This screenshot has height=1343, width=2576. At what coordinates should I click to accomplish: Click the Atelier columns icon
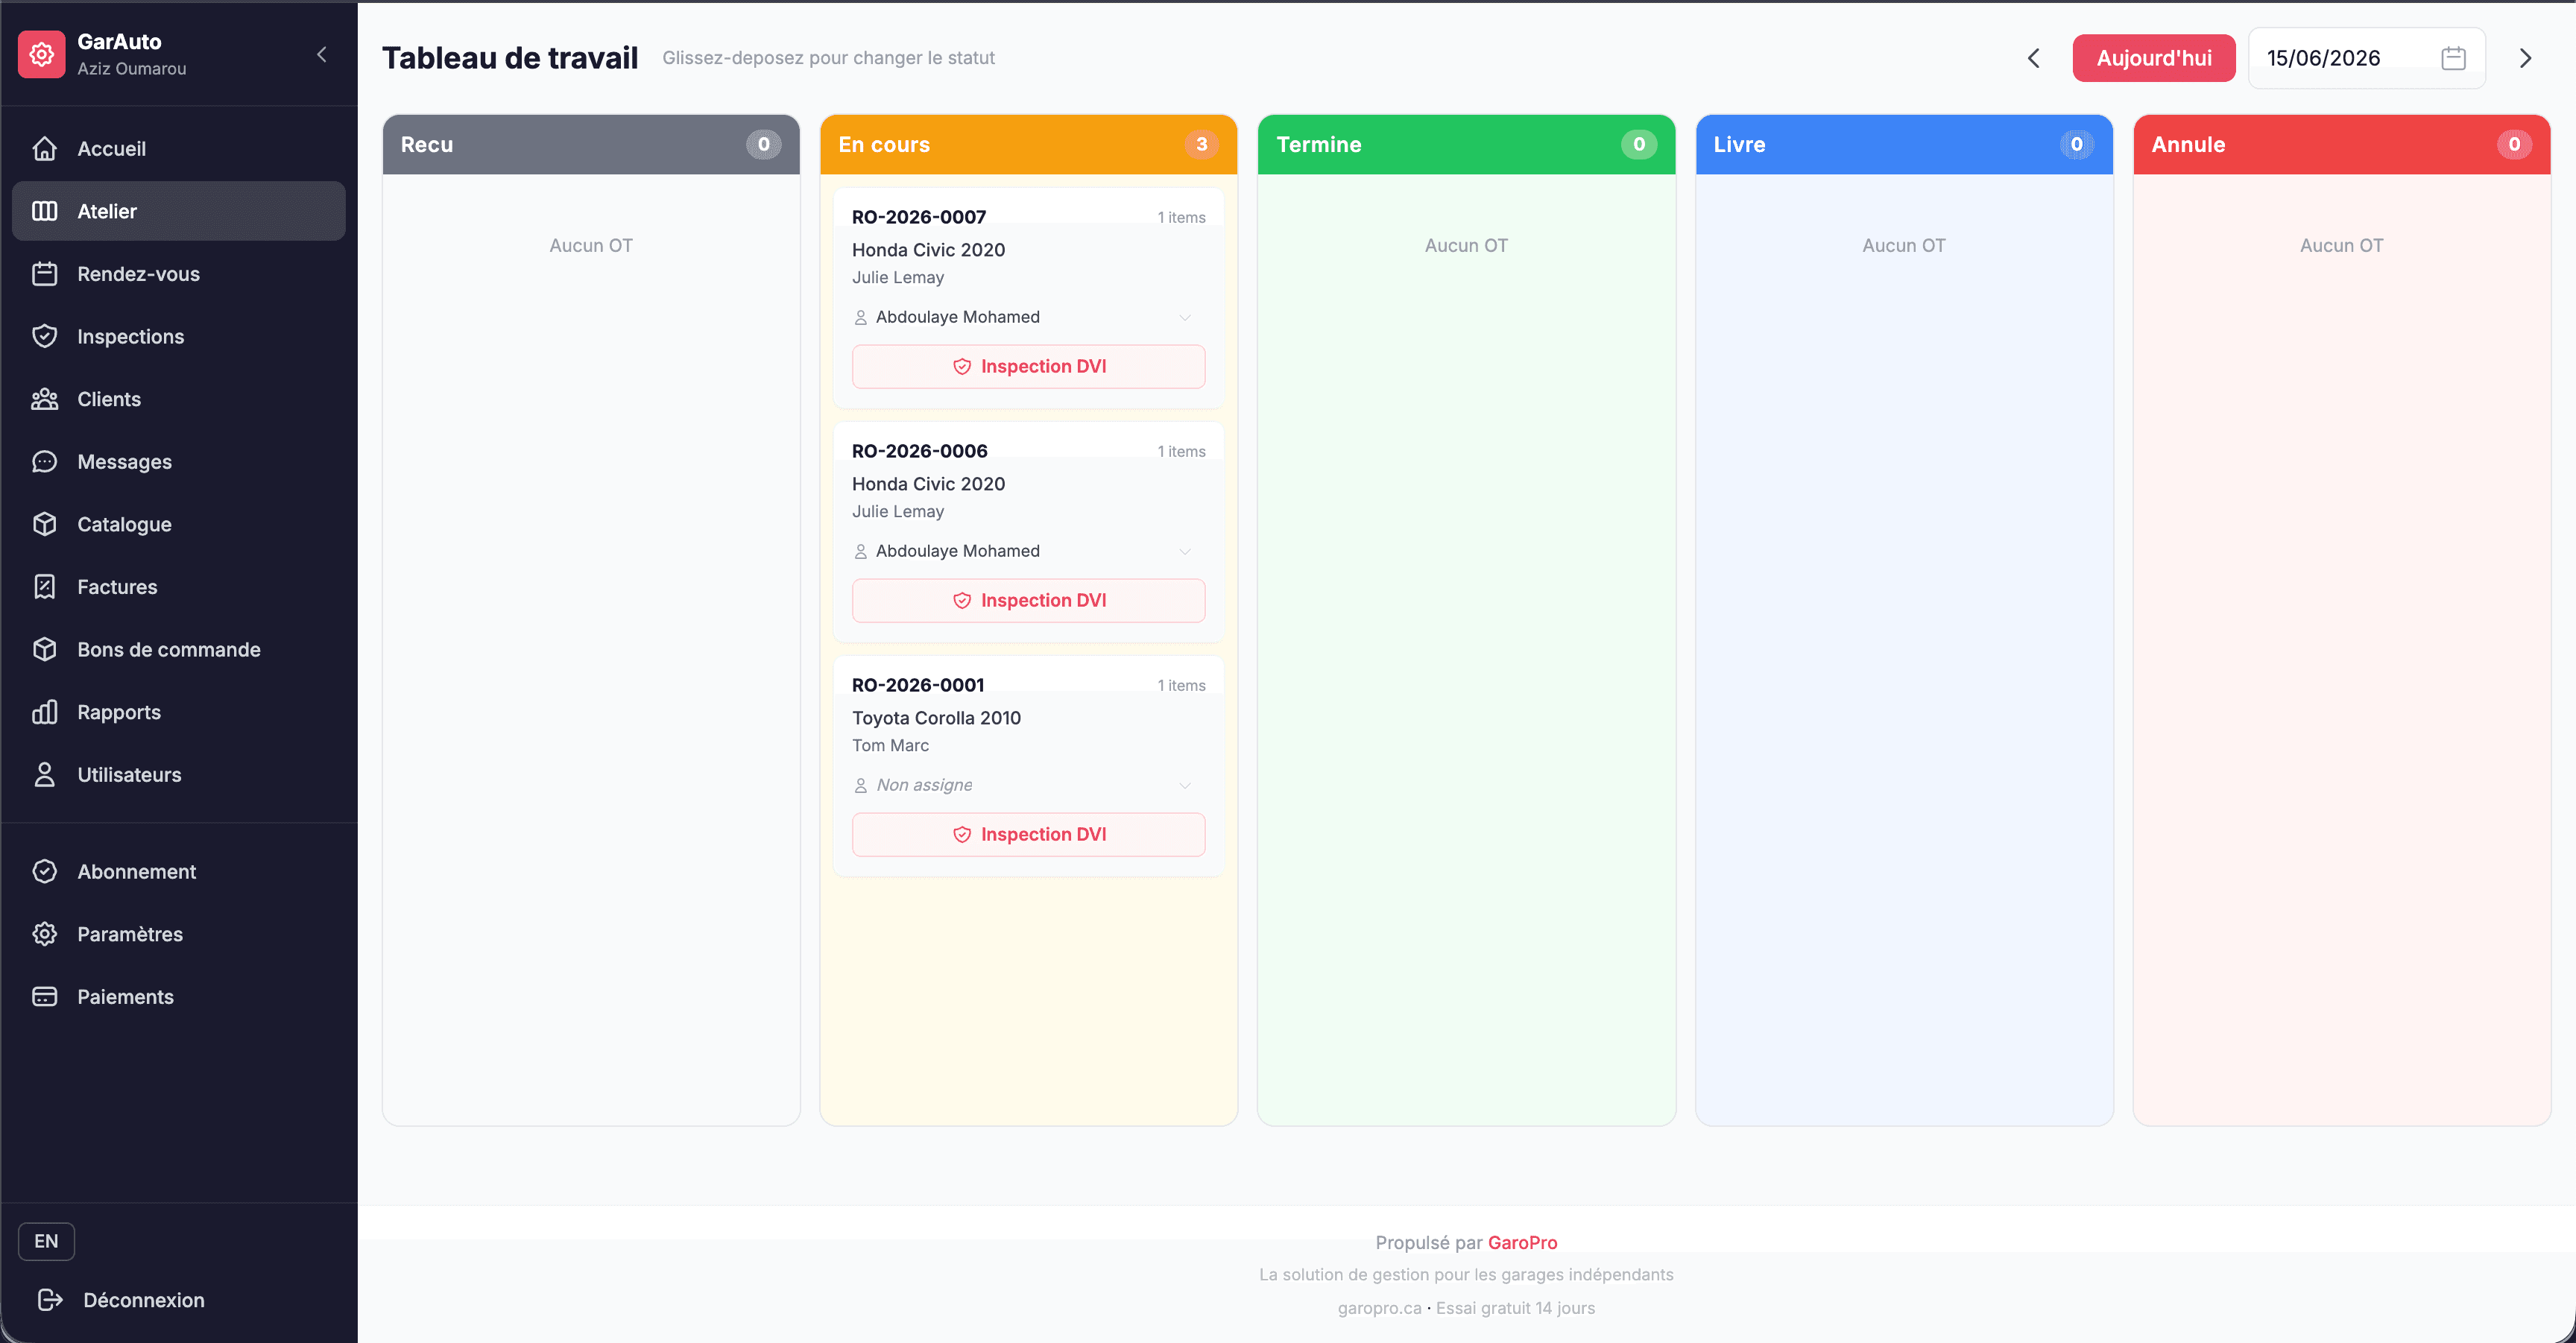(44, 211)
